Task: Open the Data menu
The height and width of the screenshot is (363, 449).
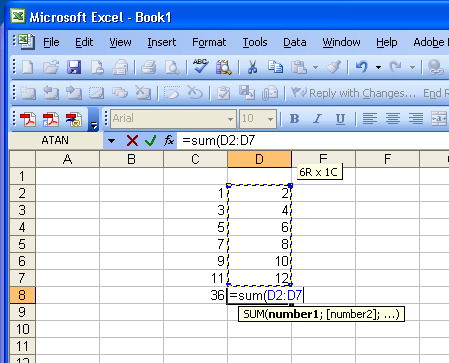Action: 295,42
